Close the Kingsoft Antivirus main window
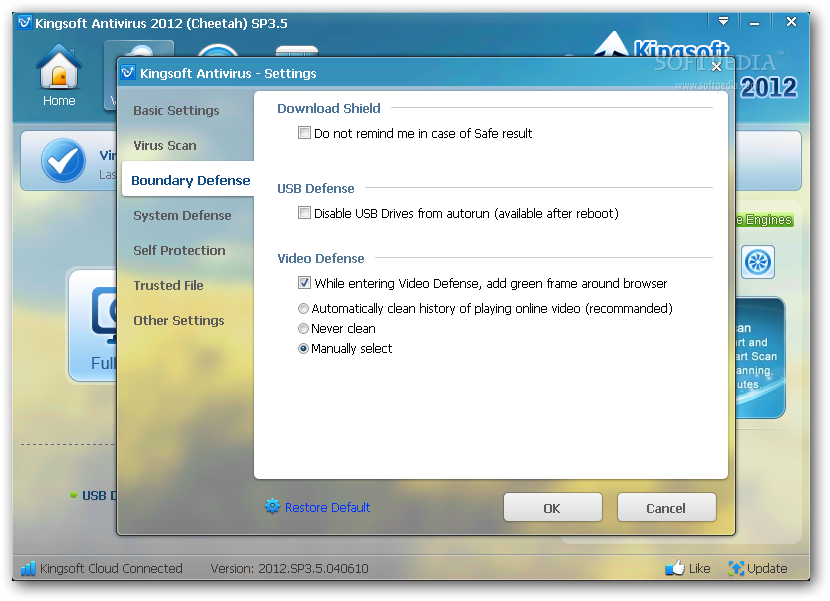830x601 pixels. tap(791, 22)
